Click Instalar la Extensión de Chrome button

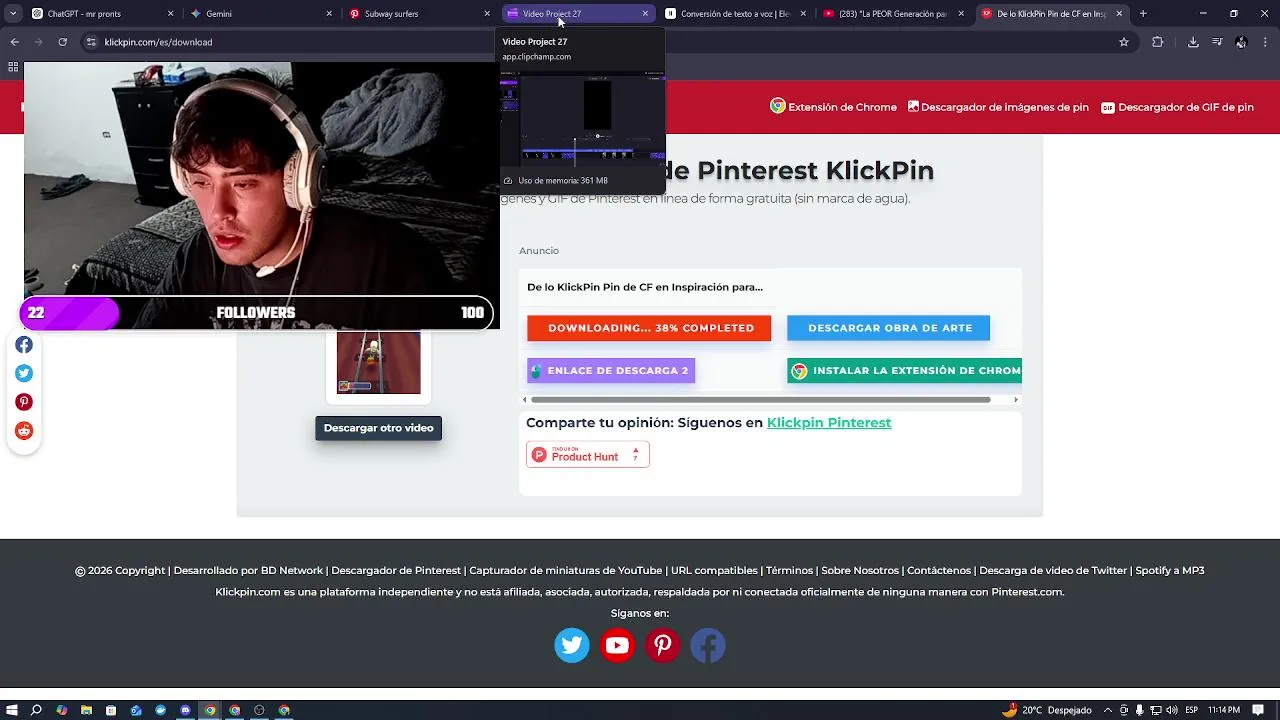tap(904, 370)
